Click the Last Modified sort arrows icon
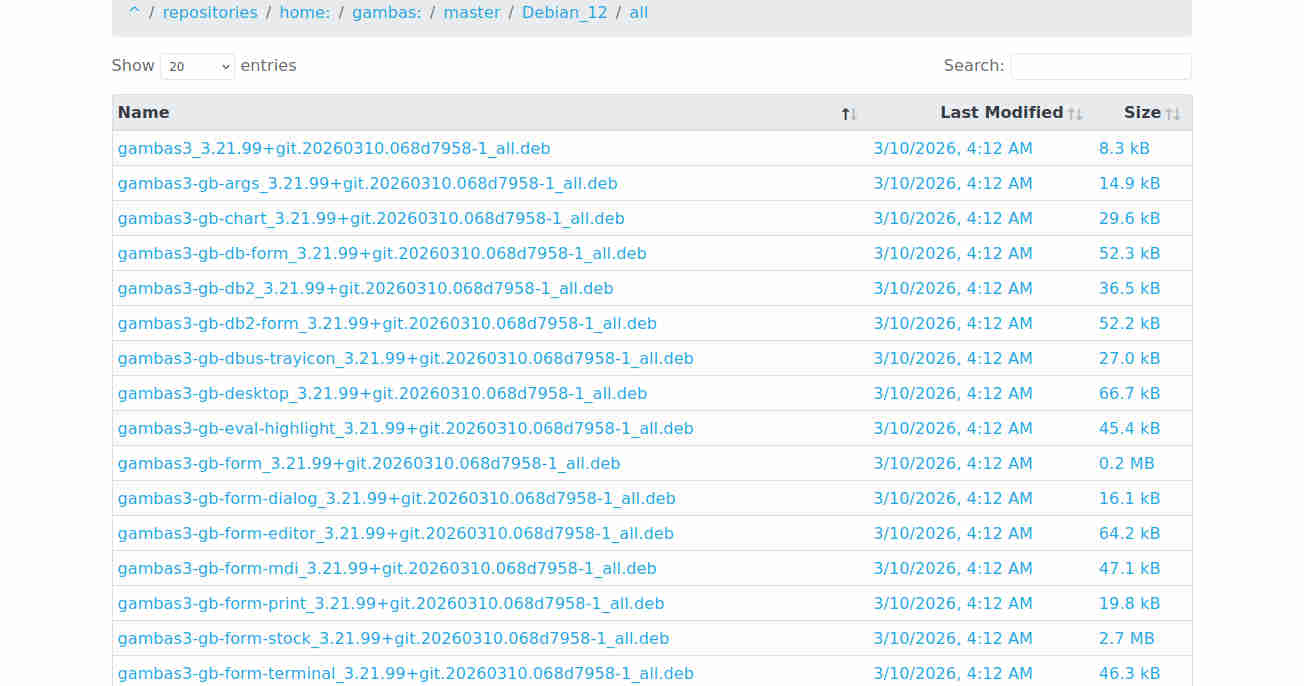The image size is (1304, 686). [x=1075, y=114]
